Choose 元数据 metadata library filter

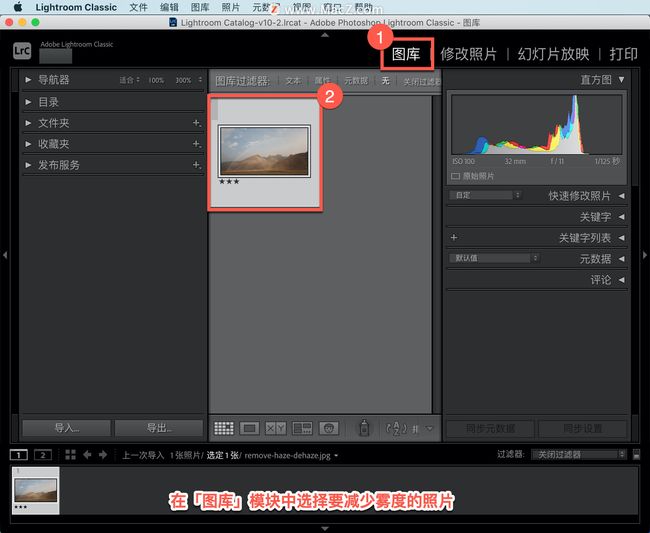tap(356, 81)
